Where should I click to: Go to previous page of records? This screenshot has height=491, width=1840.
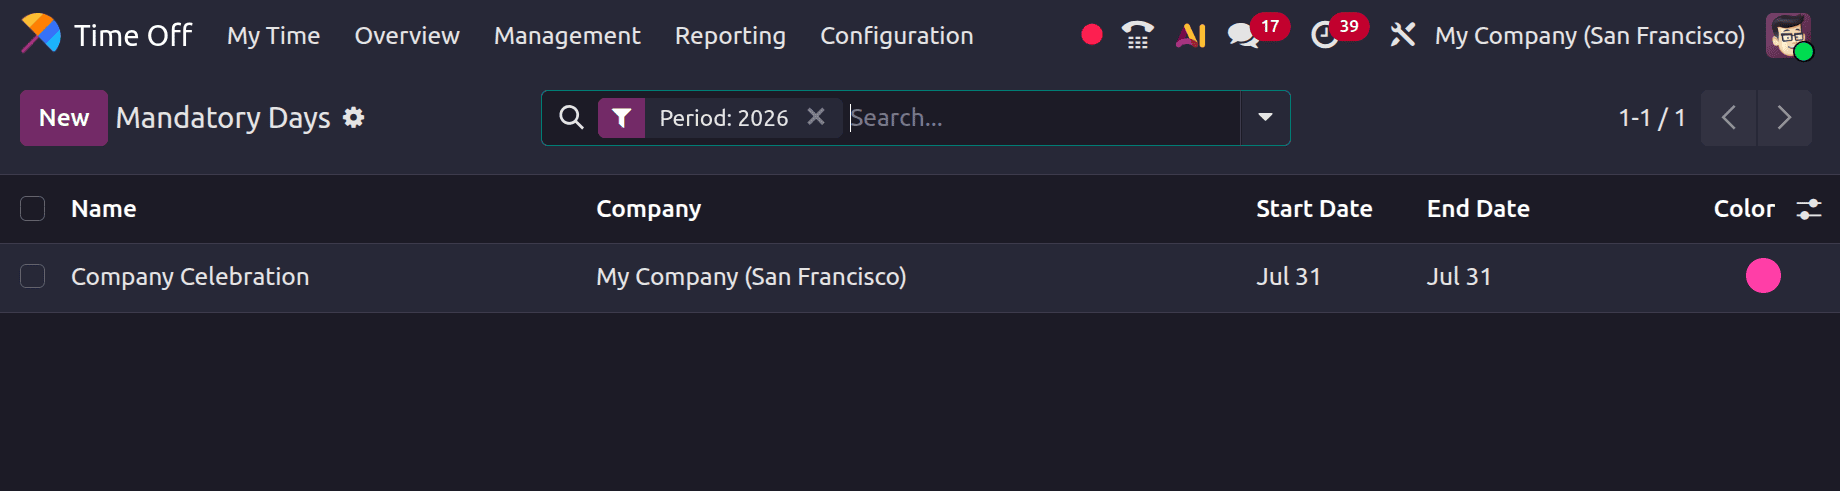1728,118
